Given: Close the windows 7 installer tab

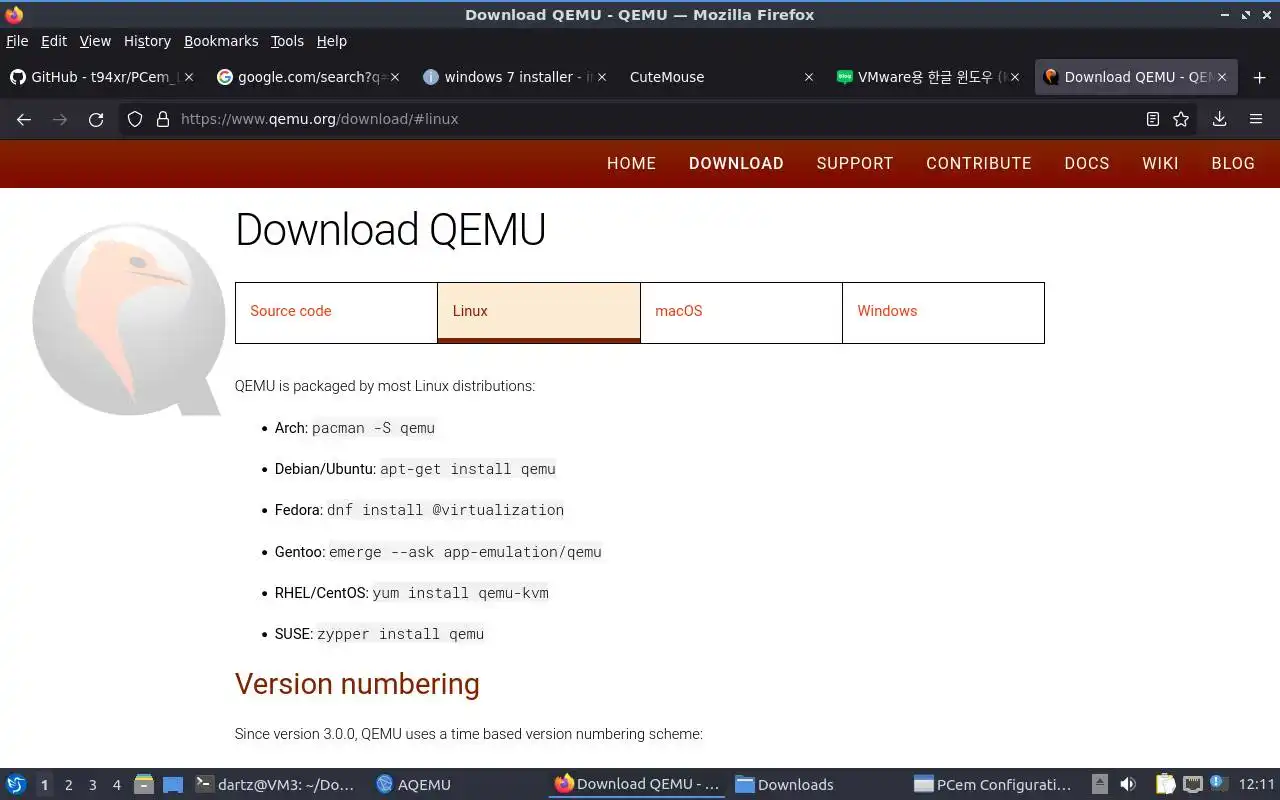Looking at the screenshot, I should tap(601, 77).
